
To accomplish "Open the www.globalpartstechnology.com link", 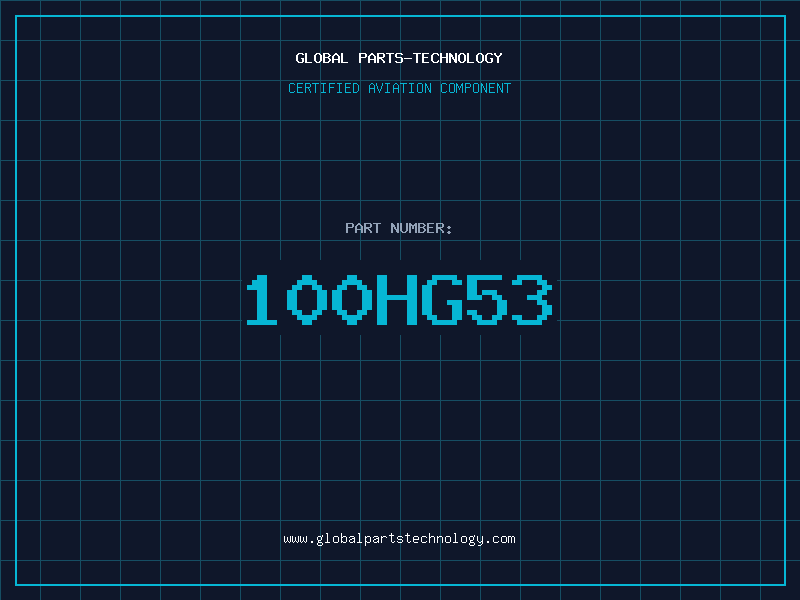I will (x=399, y=539).
